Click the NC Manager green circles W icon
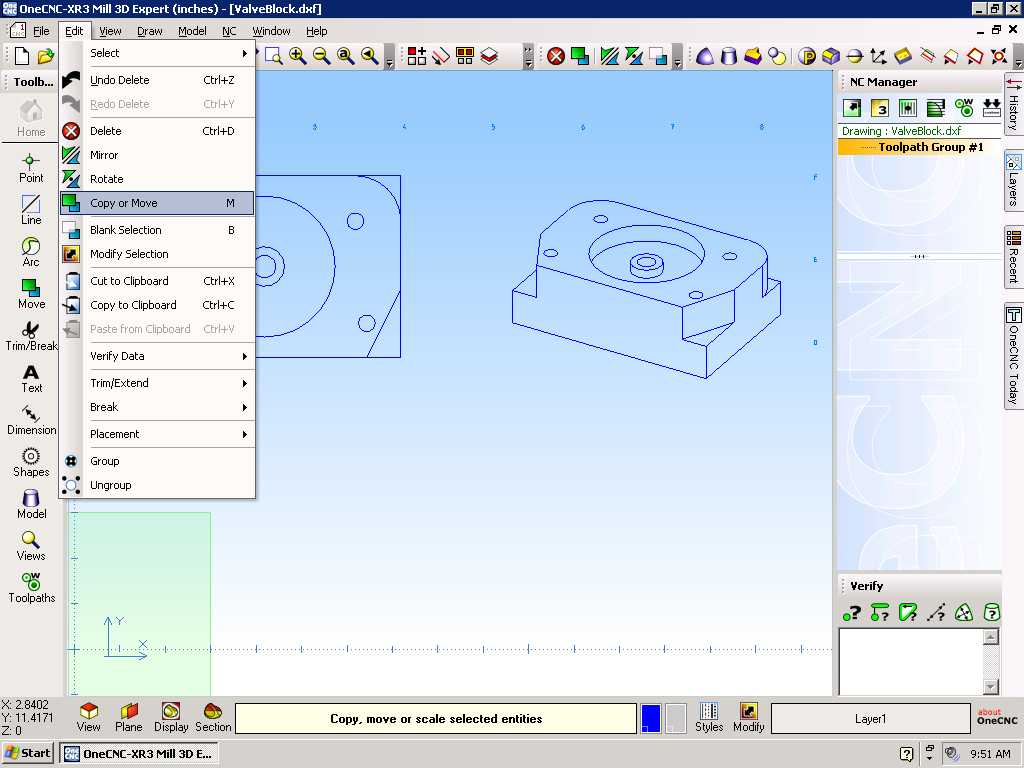This screenshot has width=1024, height=768. 963,108
